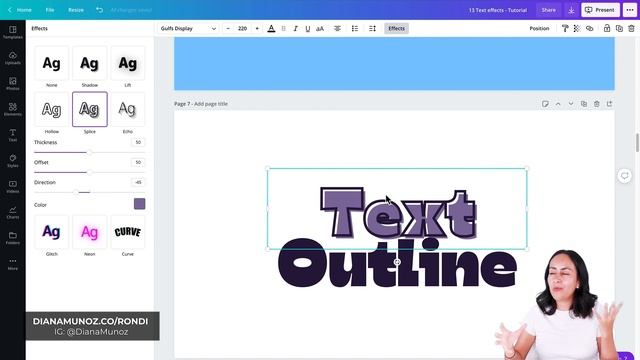Open the Charts sidebar tab
The width and height of the screenshot is (640, 360).
[13, 212]
